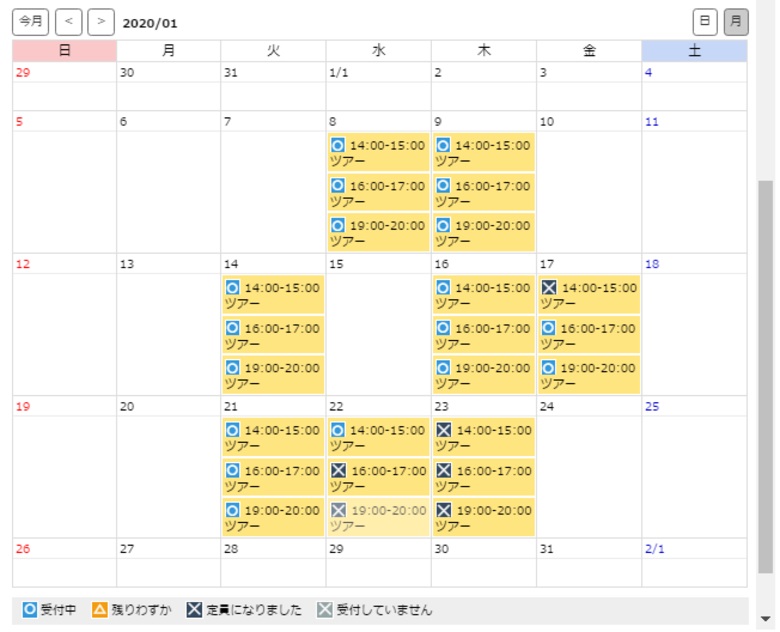Click the scrollbar down arrow
The height and width of the screenshot is (632, 780).
coord(765,619)
